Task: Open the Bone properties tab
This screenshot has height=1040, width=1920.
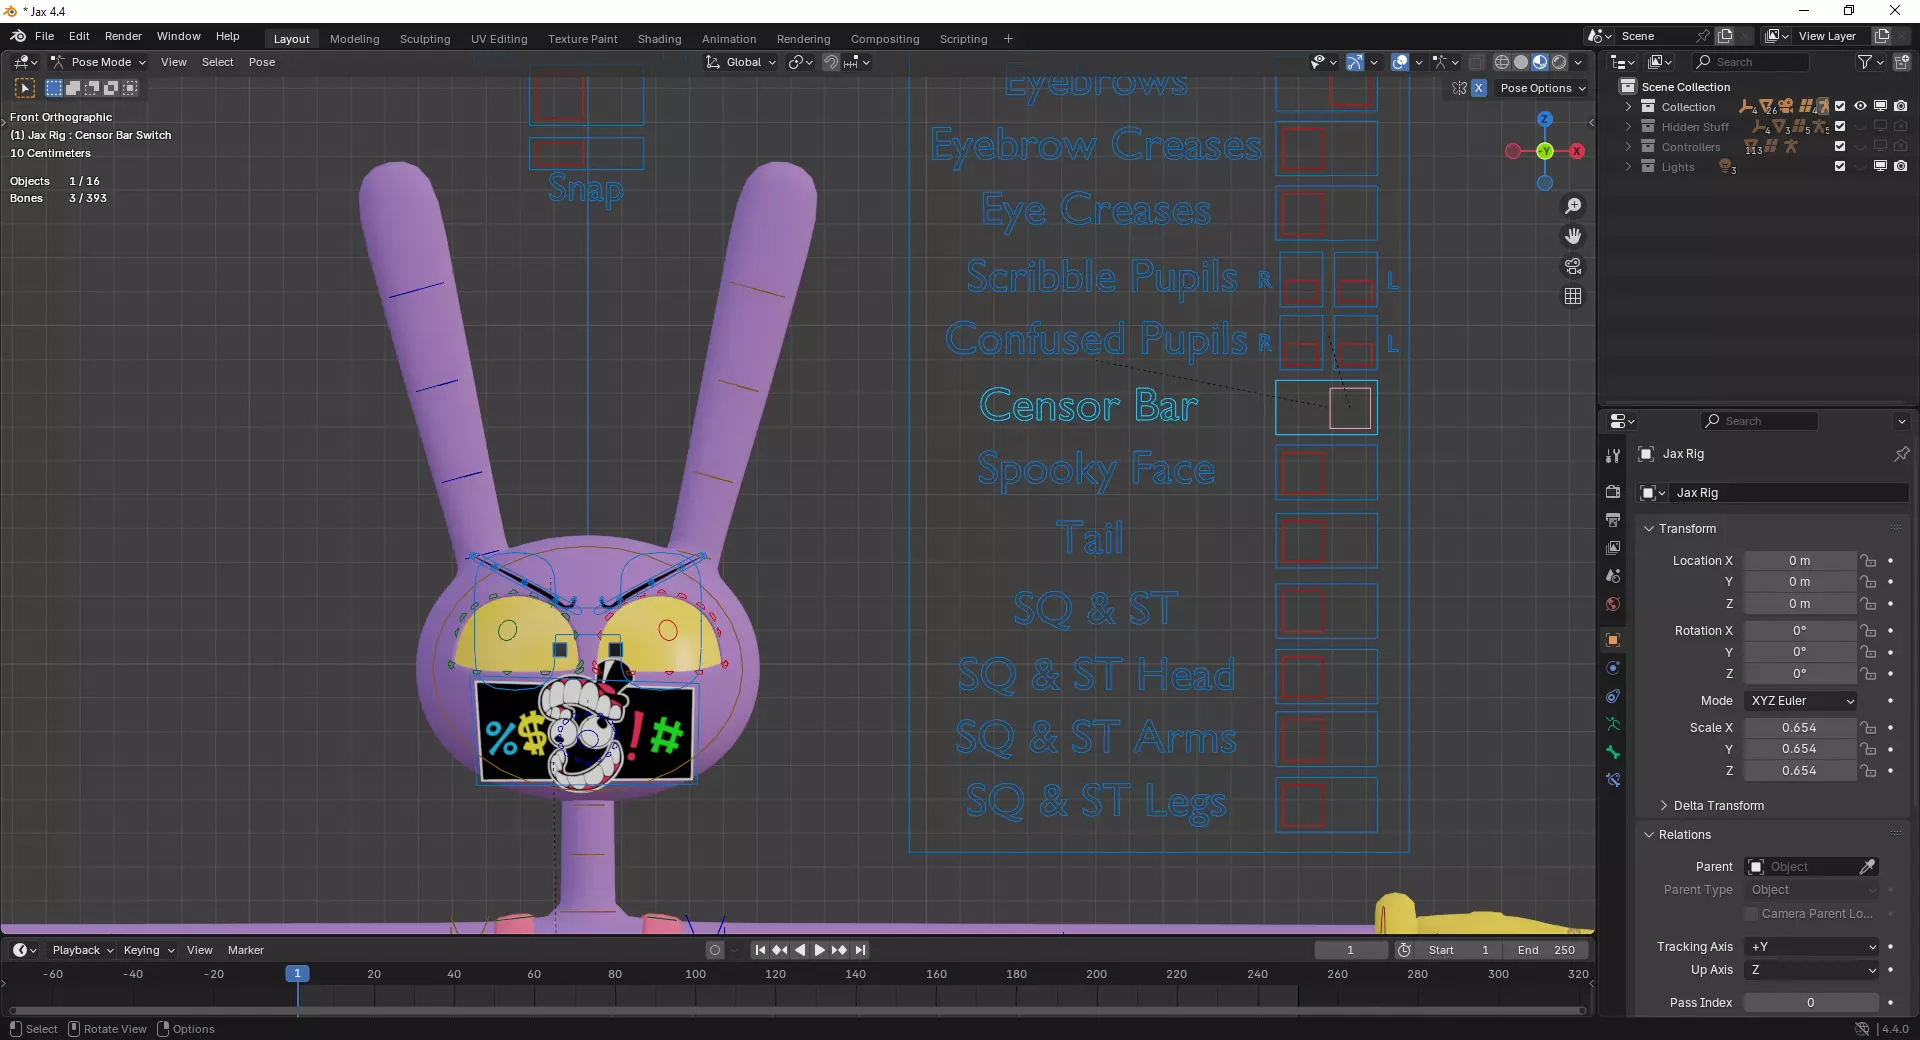Action: (1612, 752)
